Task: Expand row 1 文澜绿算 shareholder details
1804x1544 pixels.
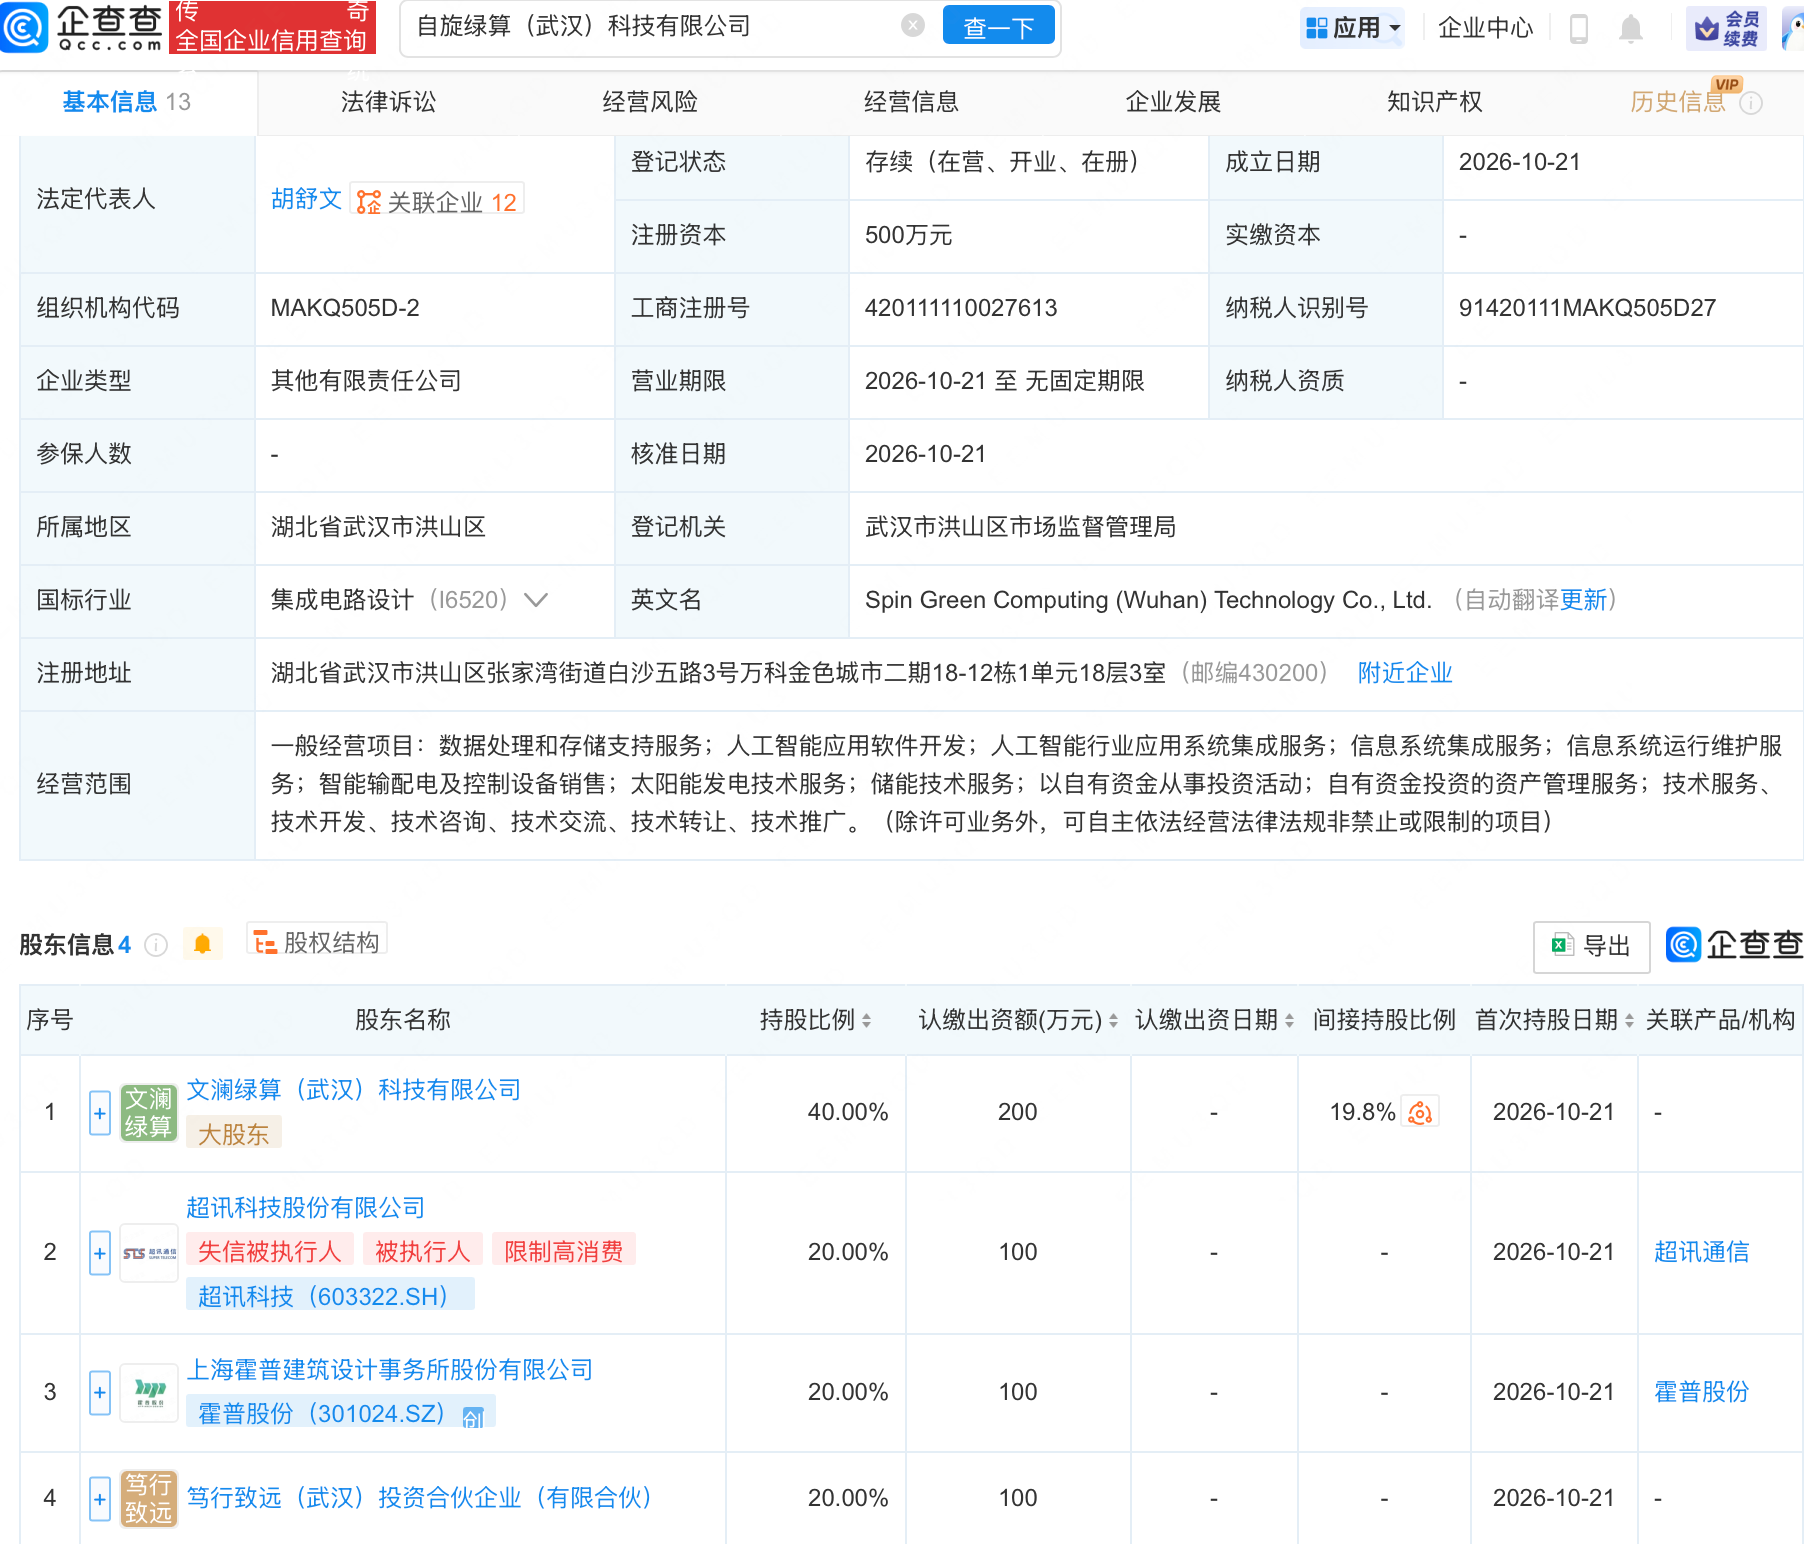Action: point(100,1113)
